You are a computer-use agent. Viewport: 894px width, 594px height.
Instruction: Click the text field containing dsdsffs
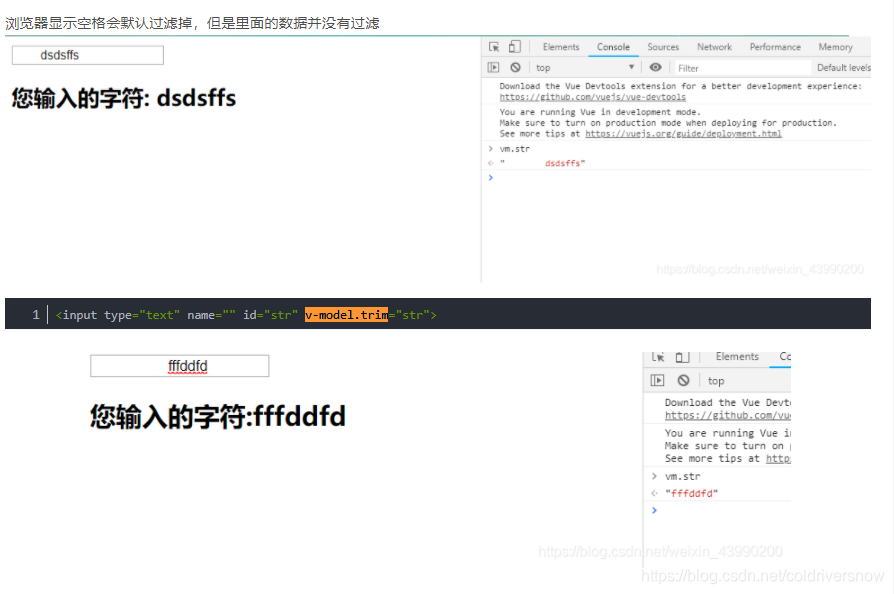tap(87, 55)
